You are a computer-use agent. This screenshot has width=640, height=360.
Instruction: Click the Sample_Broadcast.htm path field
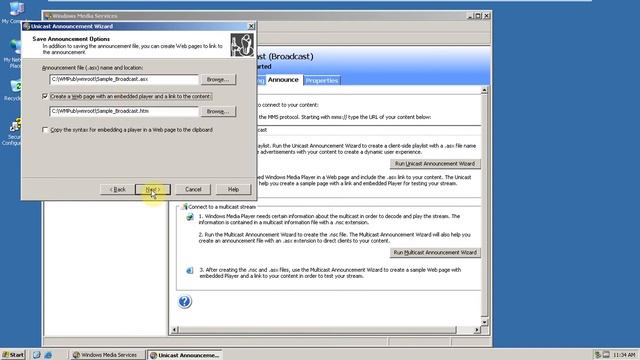tap(124, 111)
